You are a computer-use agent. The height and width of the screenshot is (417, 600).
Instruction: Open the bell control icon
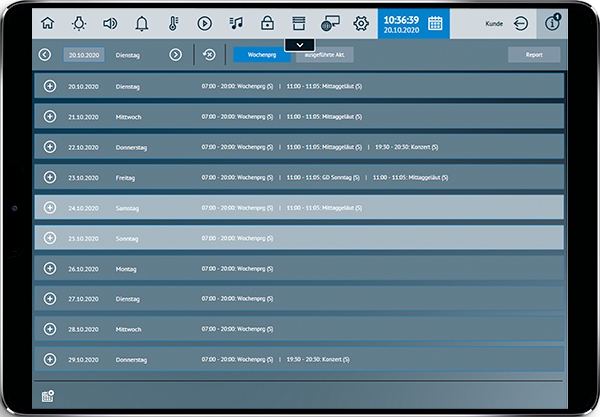tap(142, 24)
